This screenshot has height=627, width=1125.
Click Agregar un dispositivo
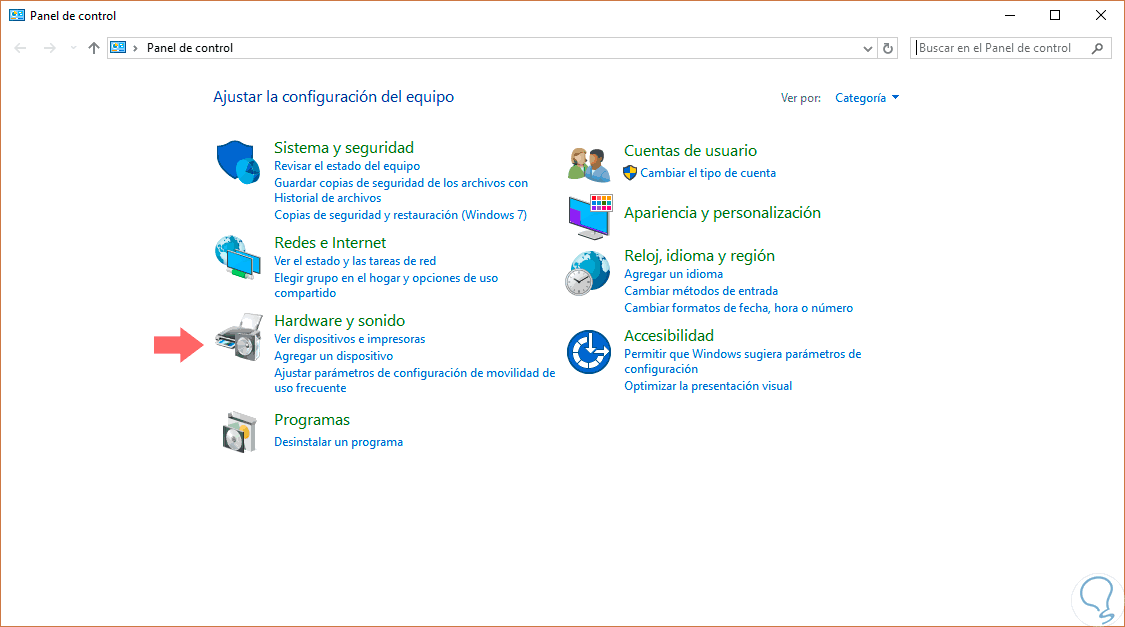pyautogui.click(x=333, y=356)
